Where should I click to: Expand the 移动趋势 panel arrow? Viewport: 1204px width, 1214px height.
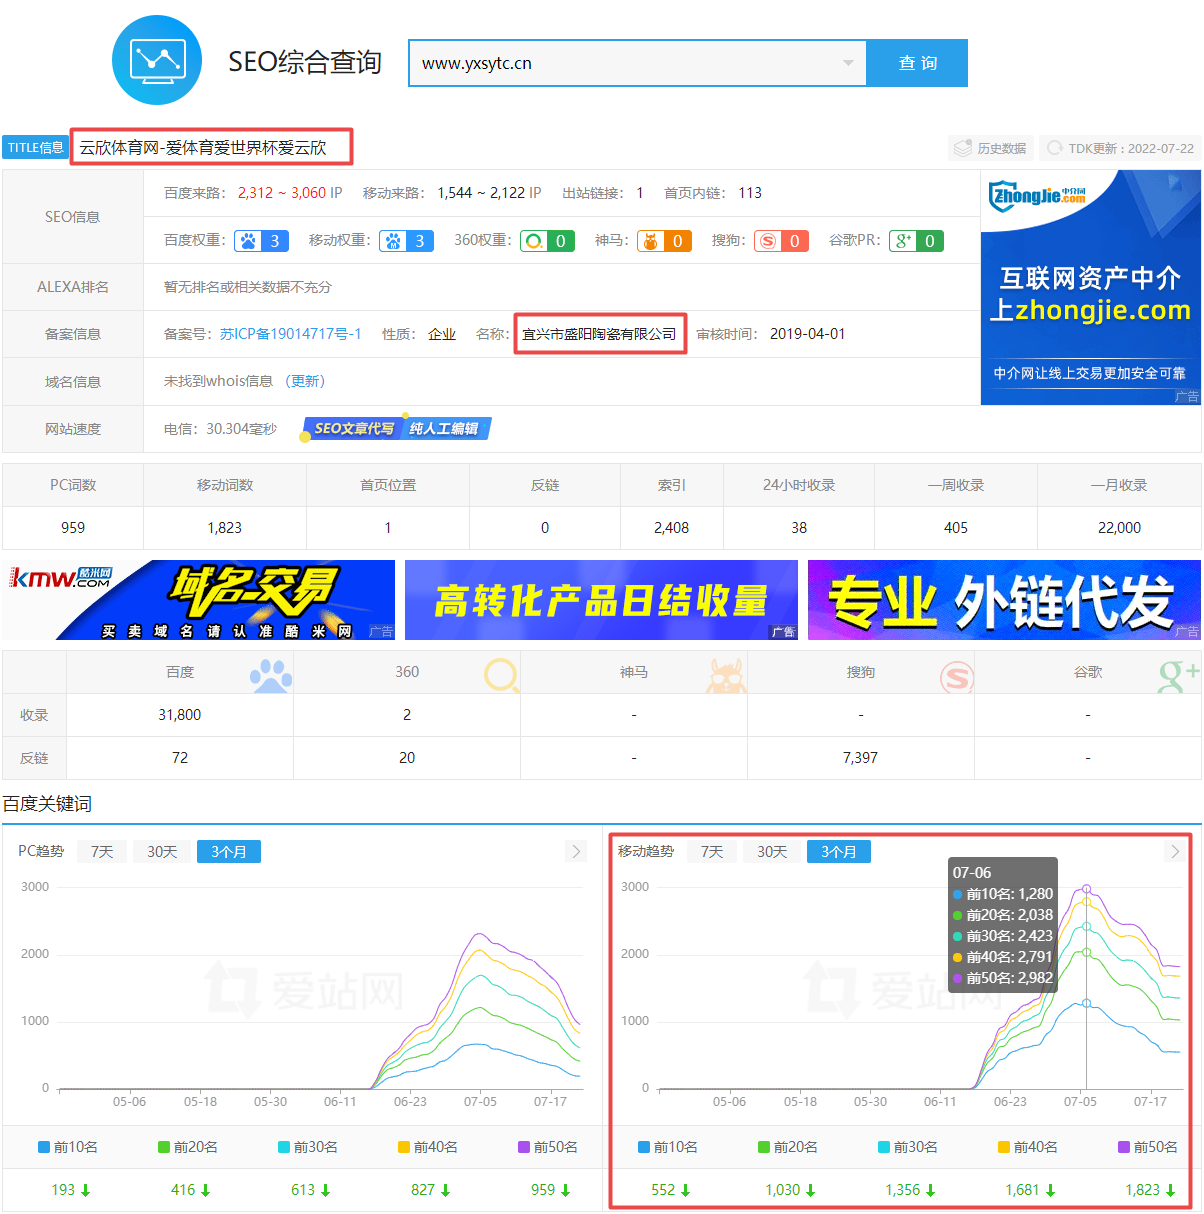[x=1175, y=852]
